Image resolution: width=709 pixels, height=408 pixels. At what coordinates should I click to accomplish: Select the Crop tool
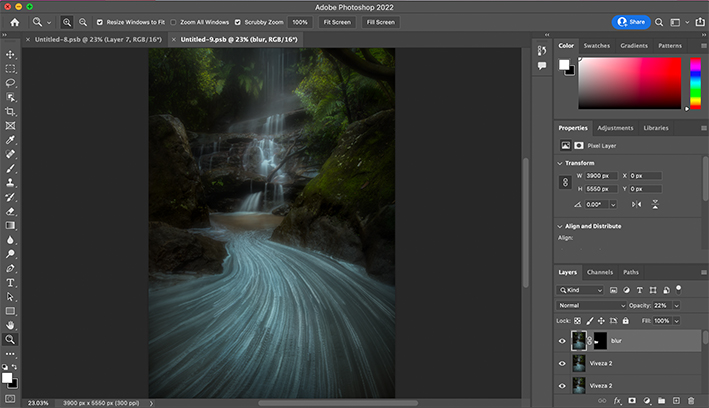click(11, 112)
